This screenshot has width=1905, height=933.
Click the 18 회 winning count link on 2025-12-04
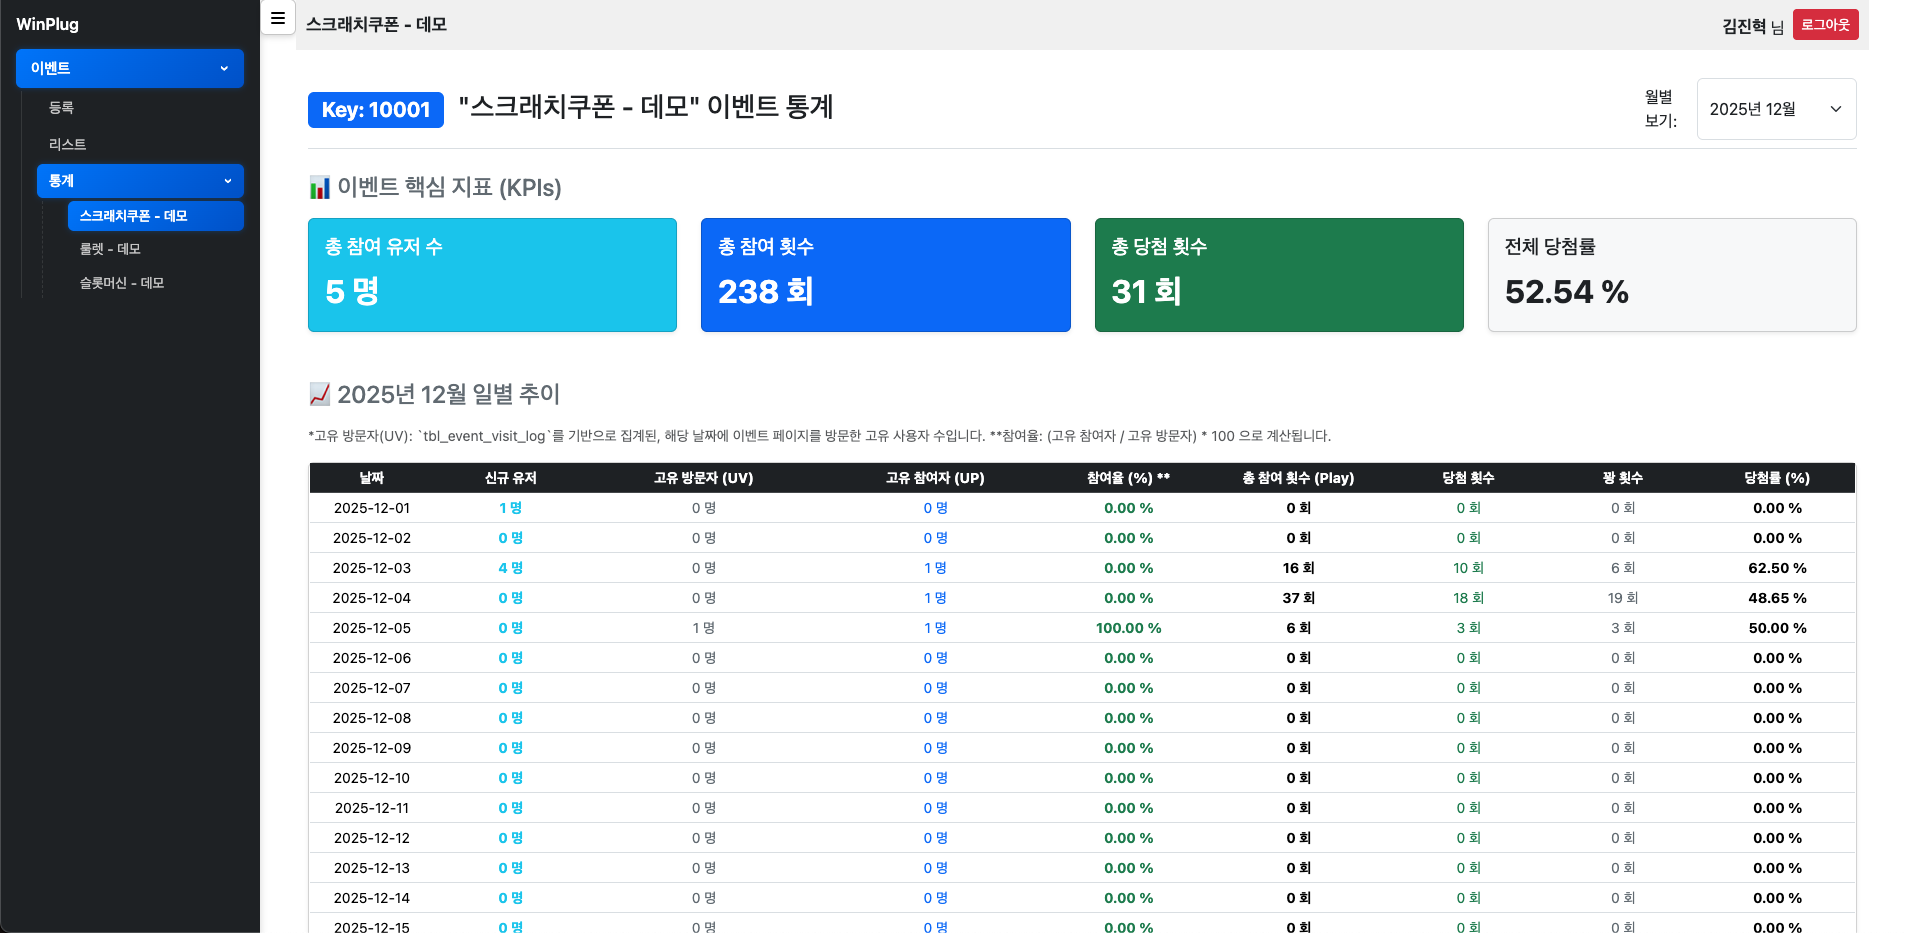coord(1470,598)
